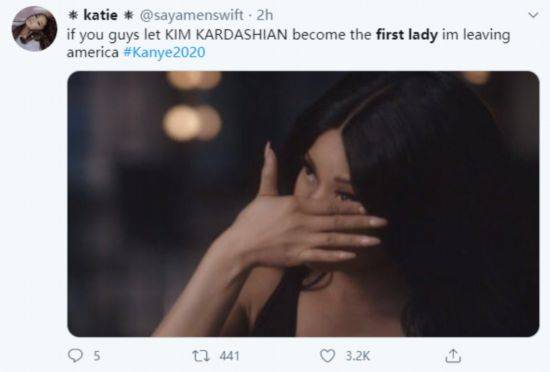Screen dimensions: 550x372
Task: Open the @sayamenswift handle link
Action: click(192, 15)
